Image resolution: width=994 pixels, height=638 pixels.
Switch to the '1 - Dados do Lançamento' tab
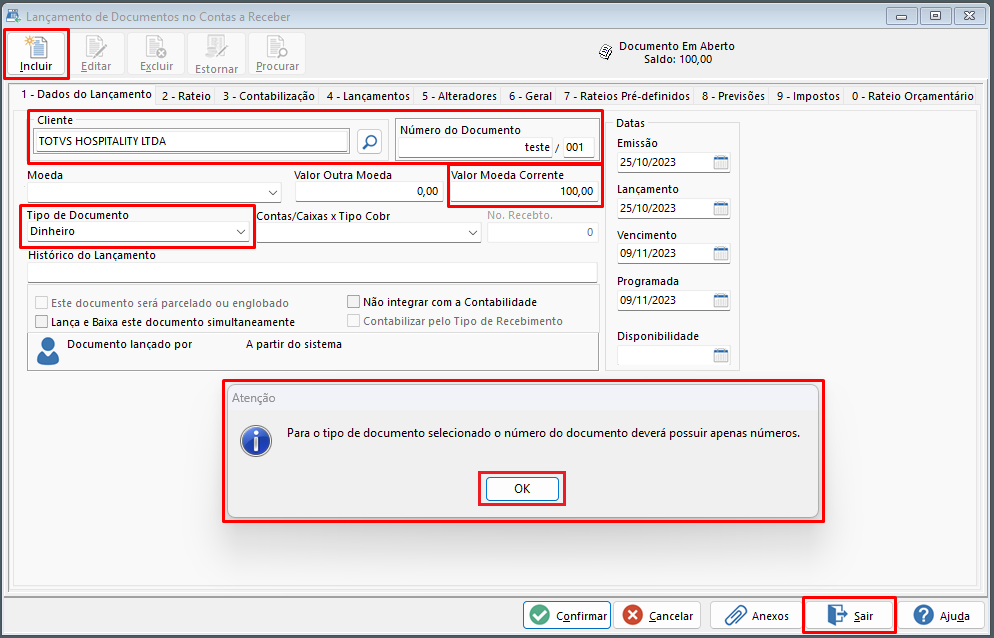(86, 94)
